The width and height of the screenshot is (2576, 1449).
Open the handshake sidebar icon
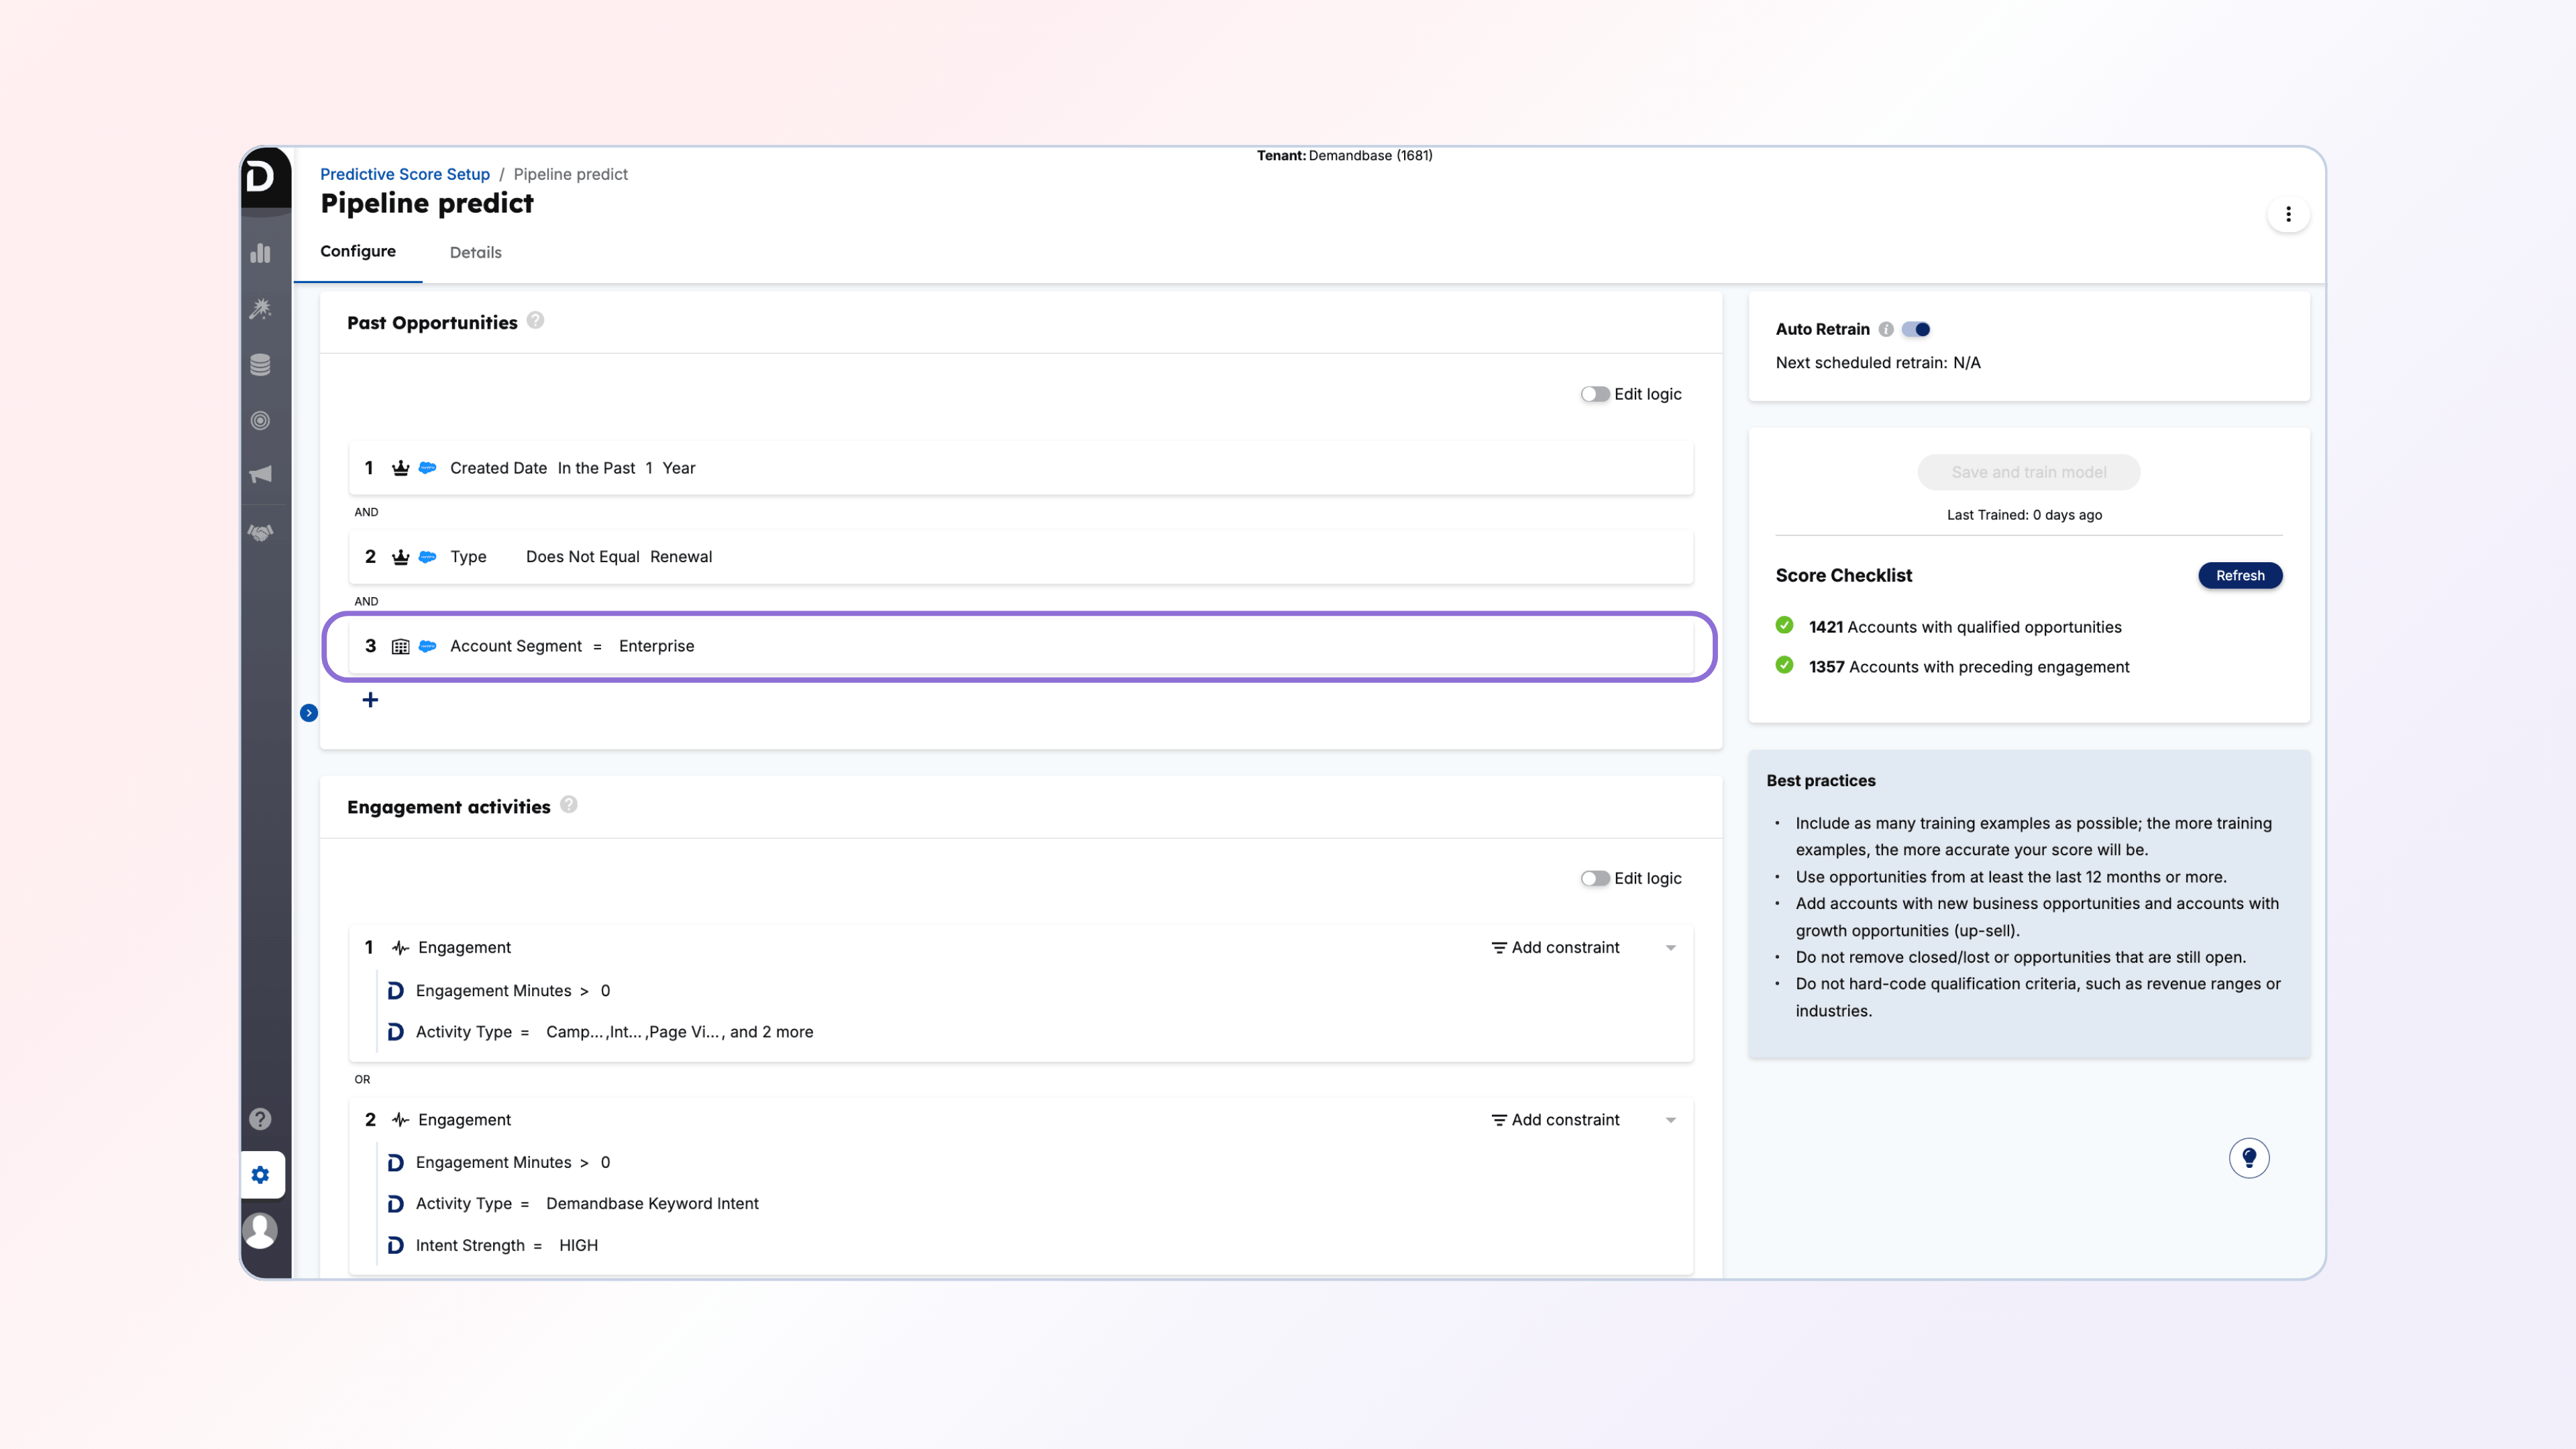pyautogui.click(x=261, y=533)
